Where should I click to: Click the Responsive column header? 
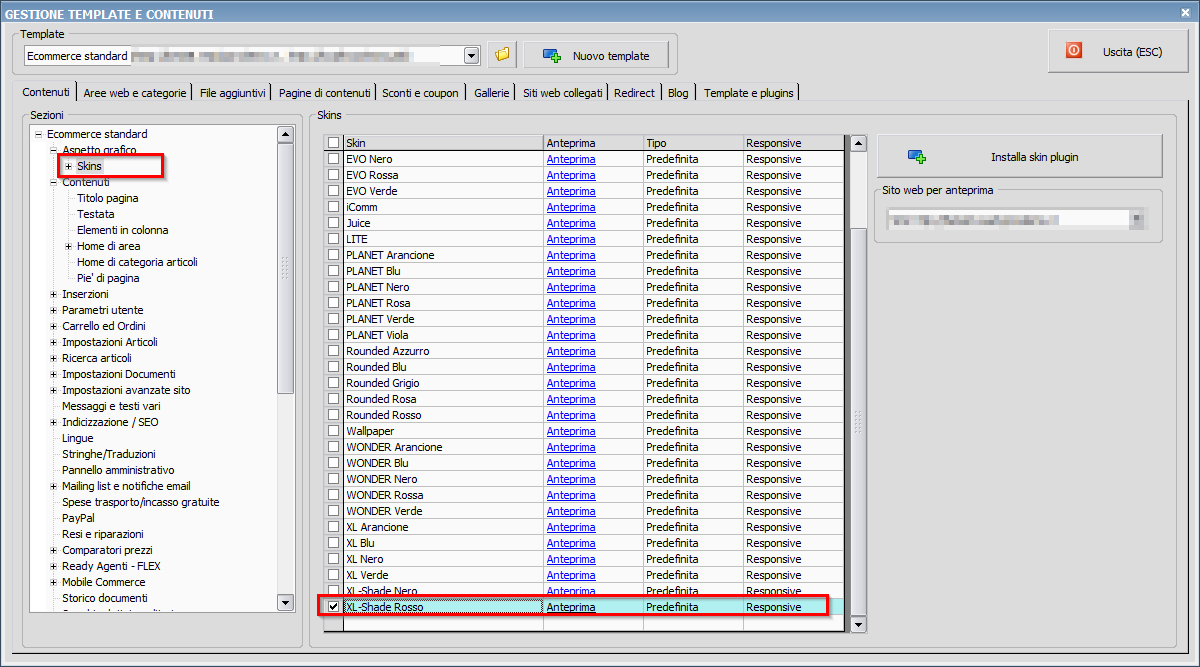pyautogui.click(x=794, y=143)
